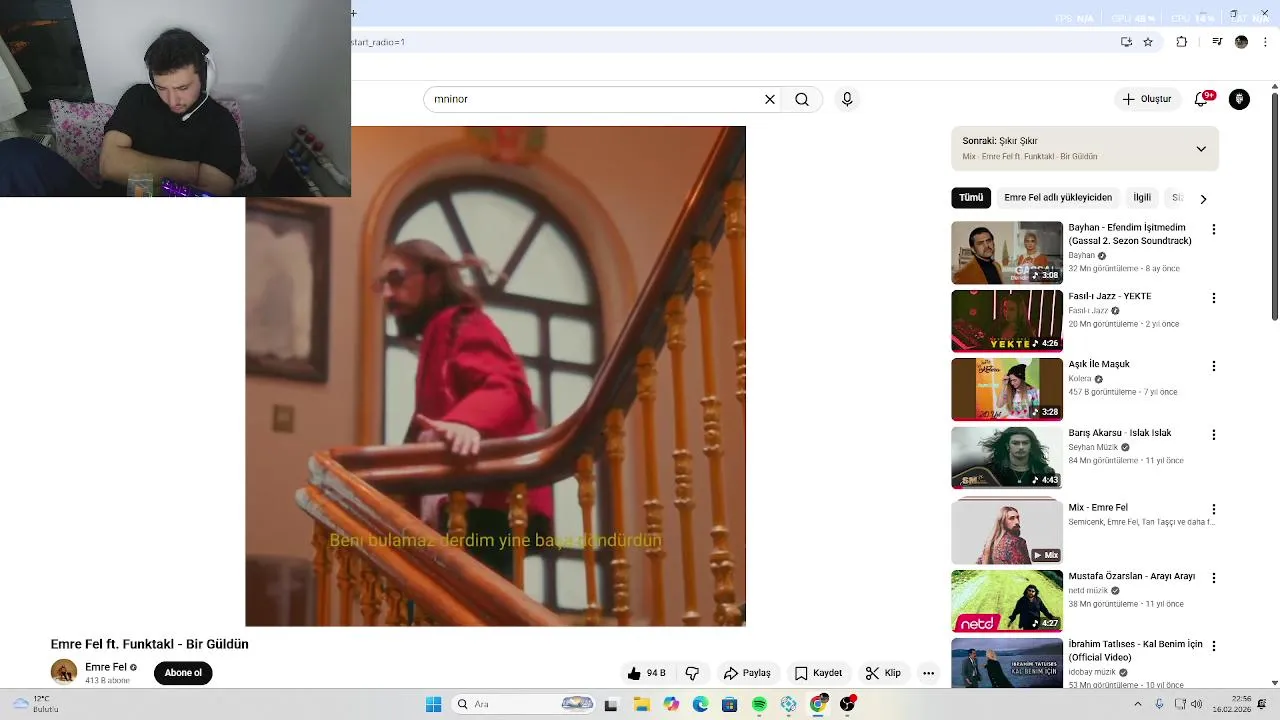Open the Bayhan - Efendim İşitmedim thumbnail
Screen dimensions: 1280x720
pos(1007,252)
